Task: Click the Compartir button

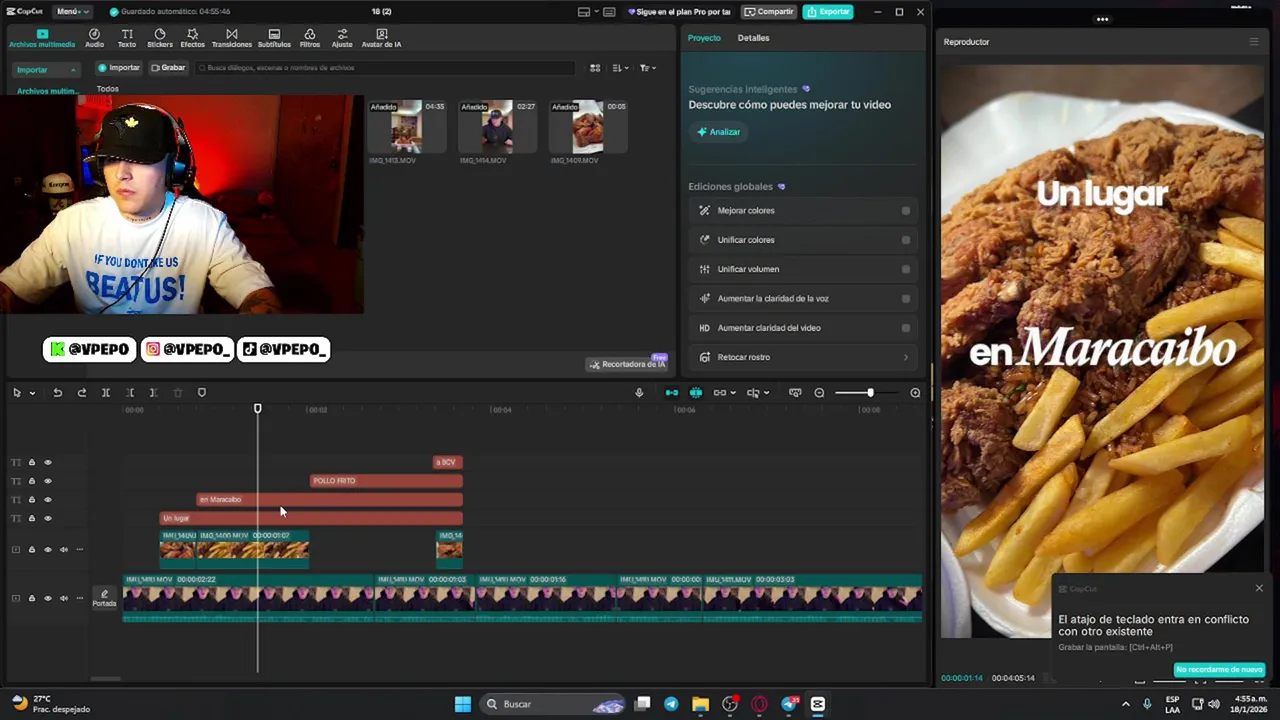Action: (769, 12)
